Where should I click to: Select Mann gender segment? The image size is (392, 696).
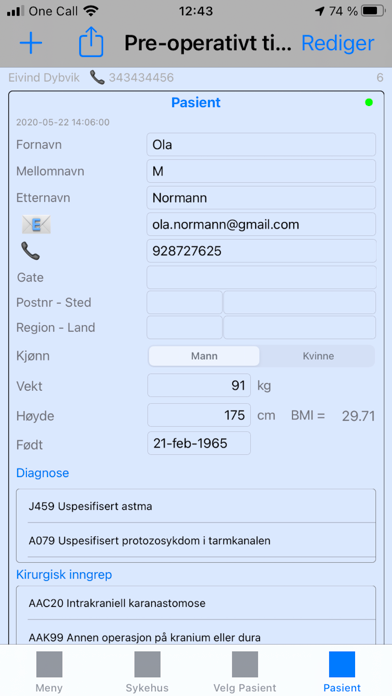tap(204, 356)
